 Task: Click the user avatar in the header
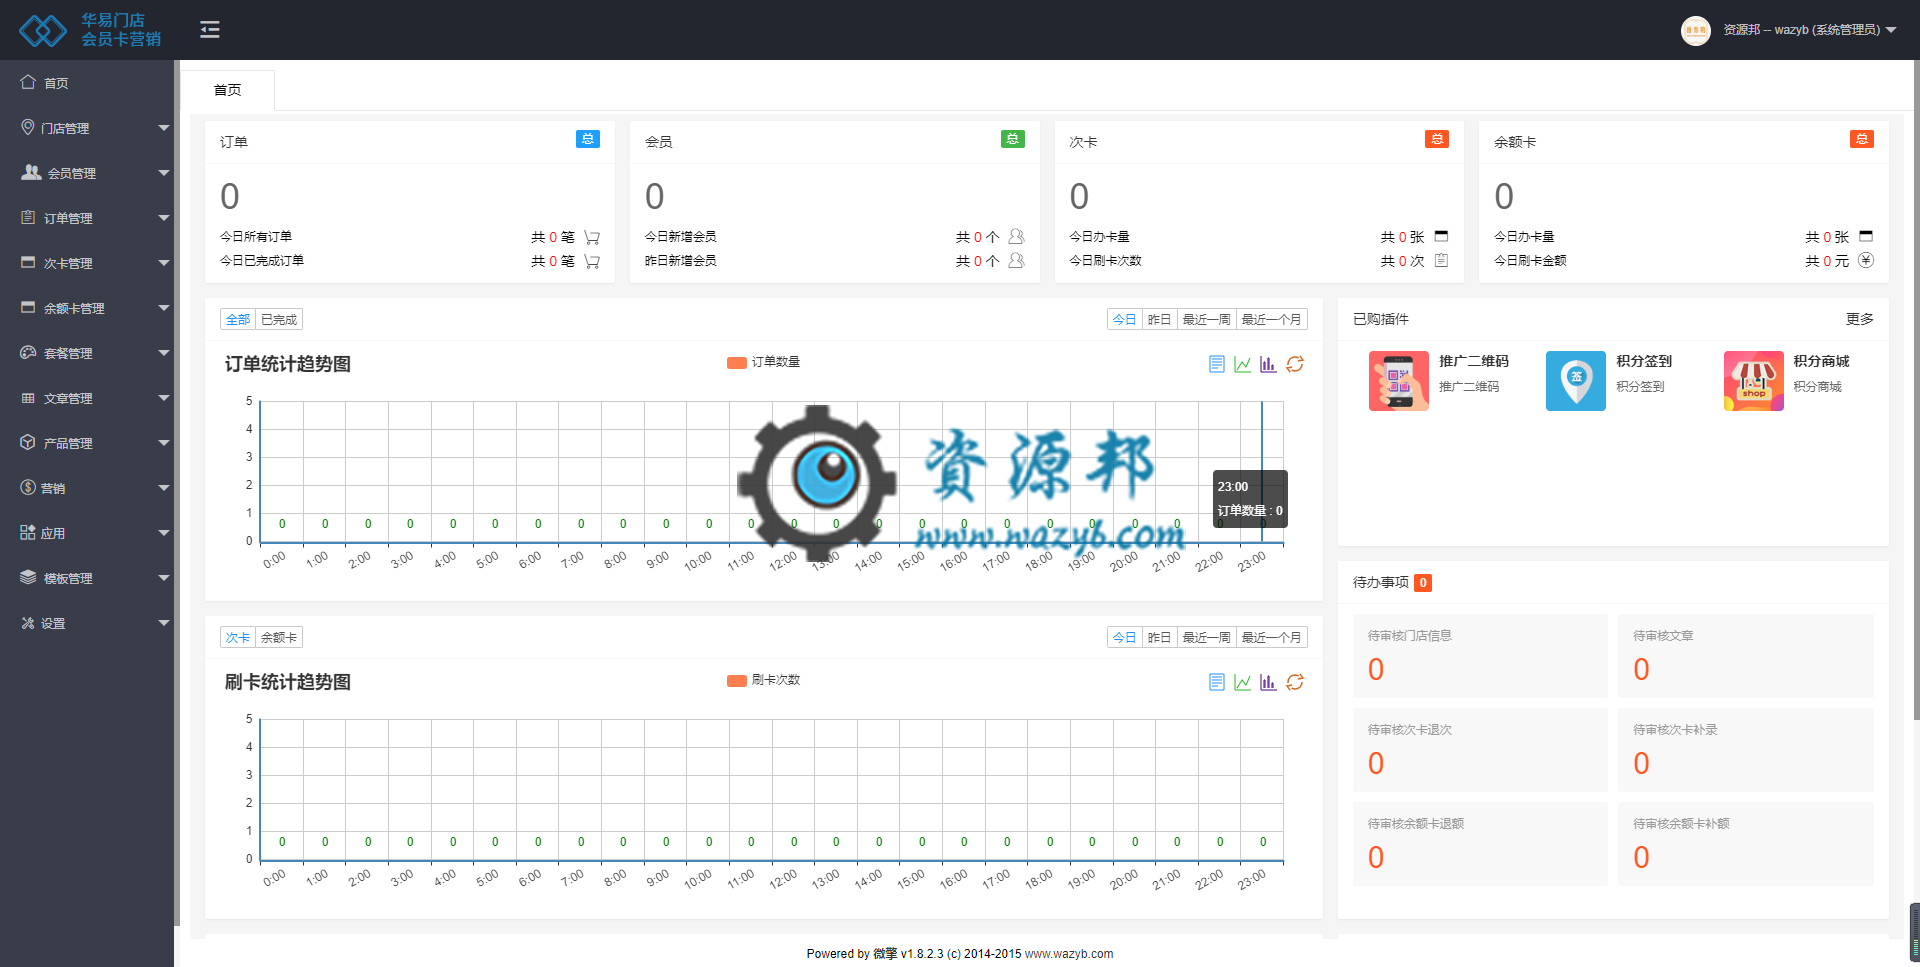(x=1696, y=31)
